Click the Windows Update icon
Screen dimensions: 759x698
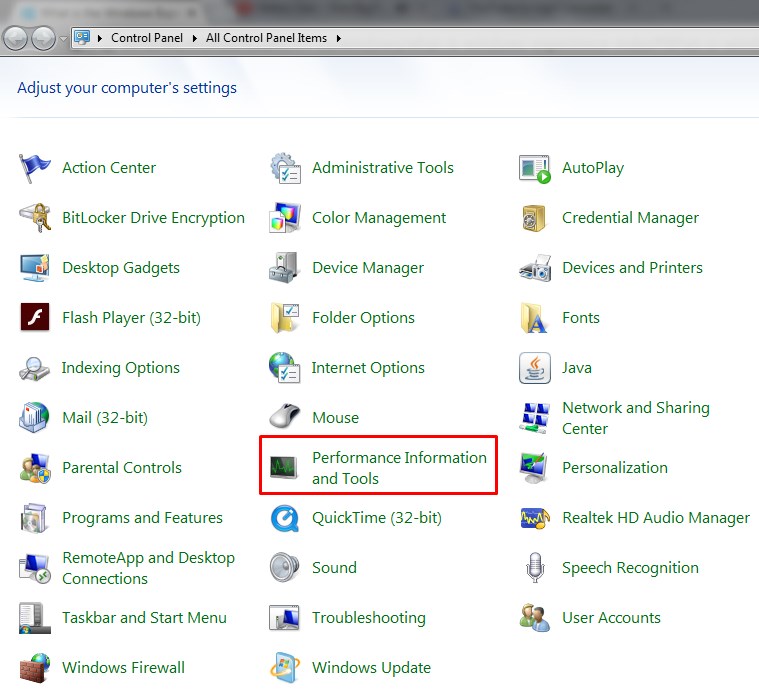click(x=285, y=668)
